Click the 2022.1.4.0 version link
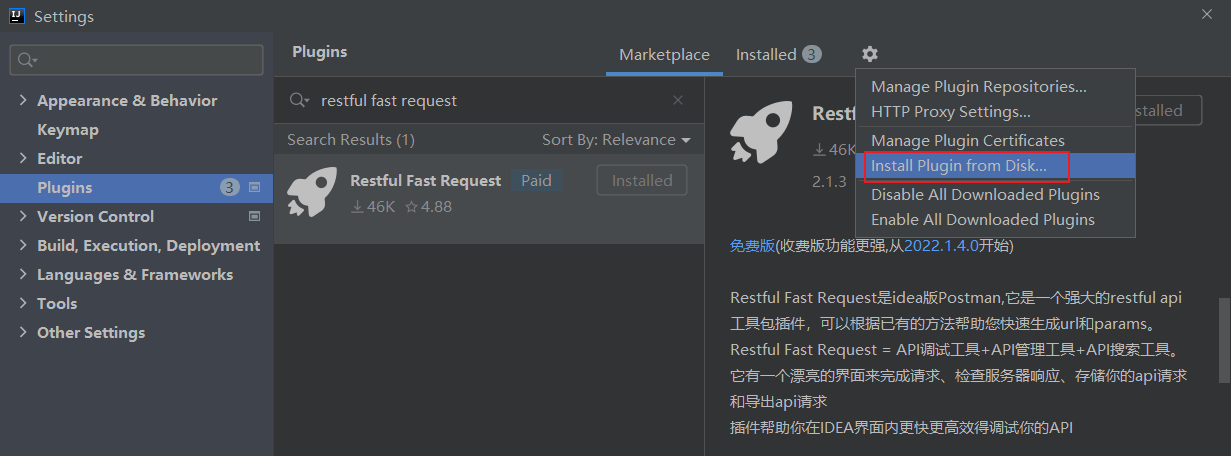This screenshot has height=456, width=1231. 941,246
